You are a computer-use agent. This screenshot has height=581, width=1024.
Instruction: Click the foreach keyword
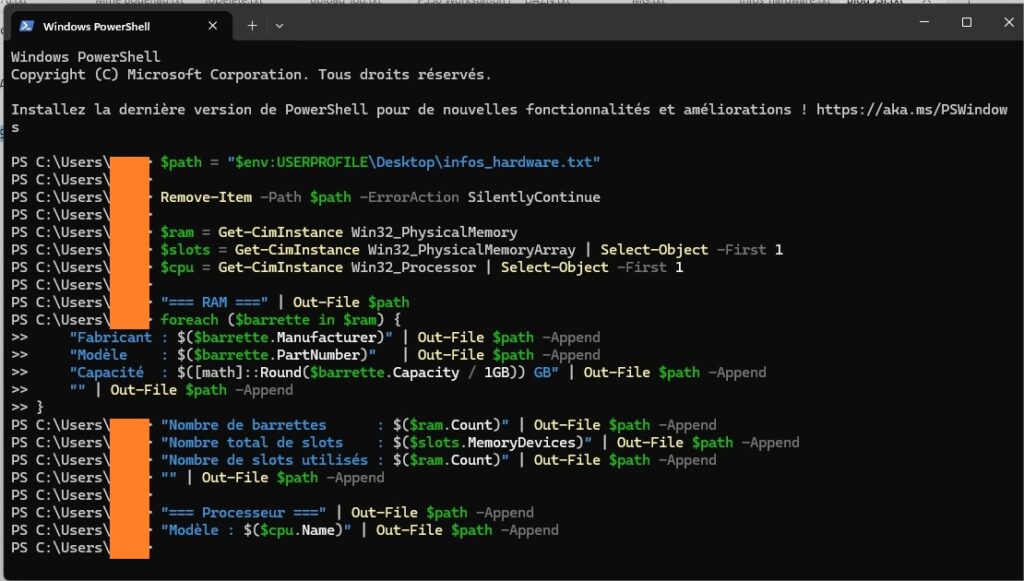click(189, 320)
